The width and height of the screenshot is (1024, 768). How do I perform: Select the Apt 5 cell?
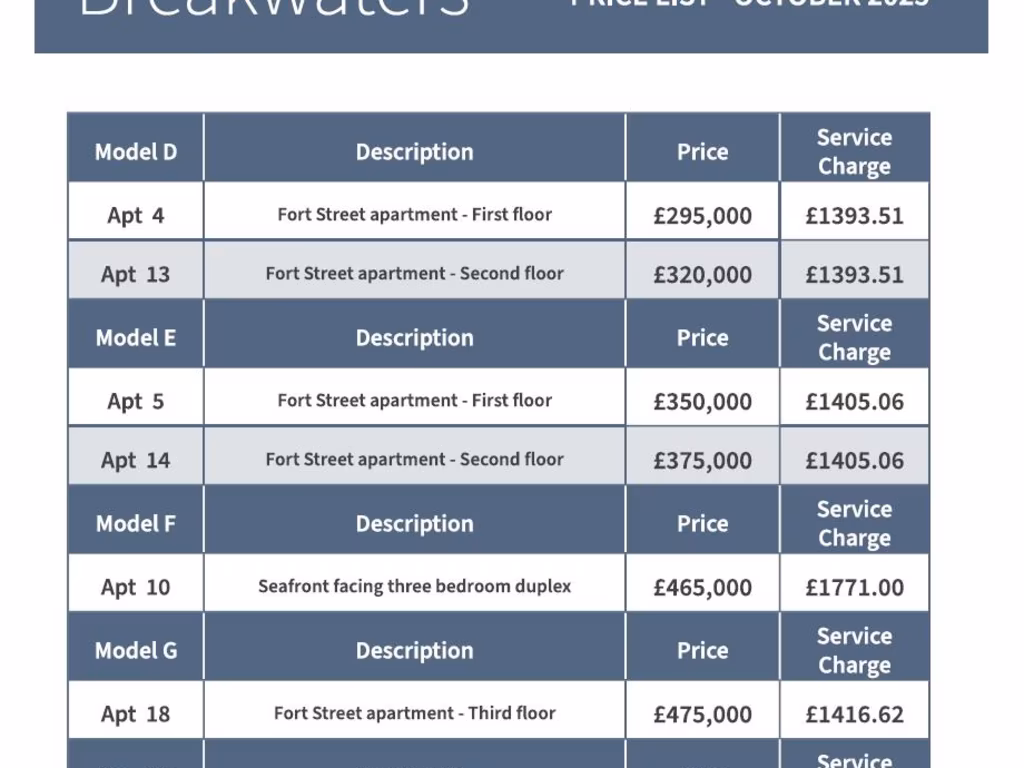pos(136,401)
